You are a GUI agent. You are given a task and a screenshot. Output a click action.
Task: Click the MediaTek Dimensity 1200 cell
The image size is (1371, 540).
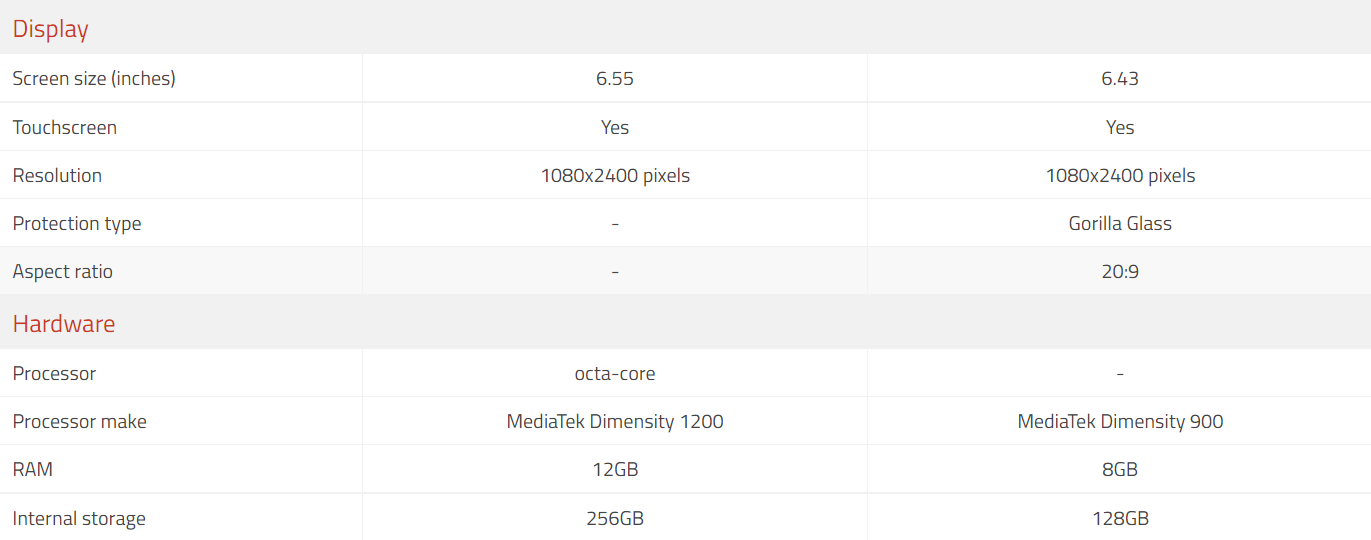click(x=615, y=421)
